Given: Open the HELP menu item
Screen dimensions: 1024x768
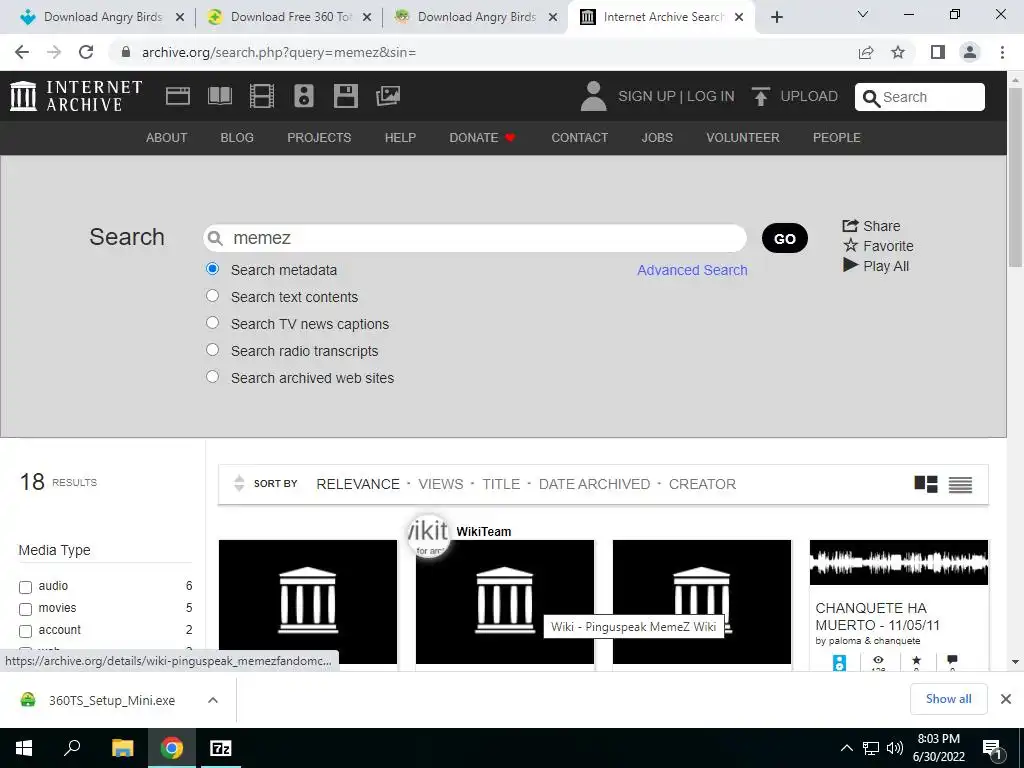Looking at the screenshot, I should 400,138.
